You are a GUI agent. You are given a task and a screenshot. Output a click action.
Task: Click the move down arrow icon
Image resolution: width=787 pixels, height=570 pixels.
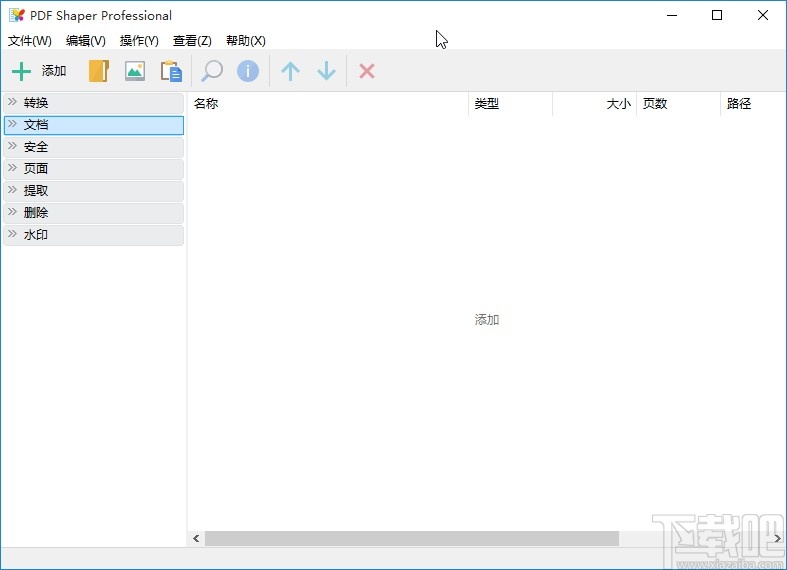coord(326,71)
